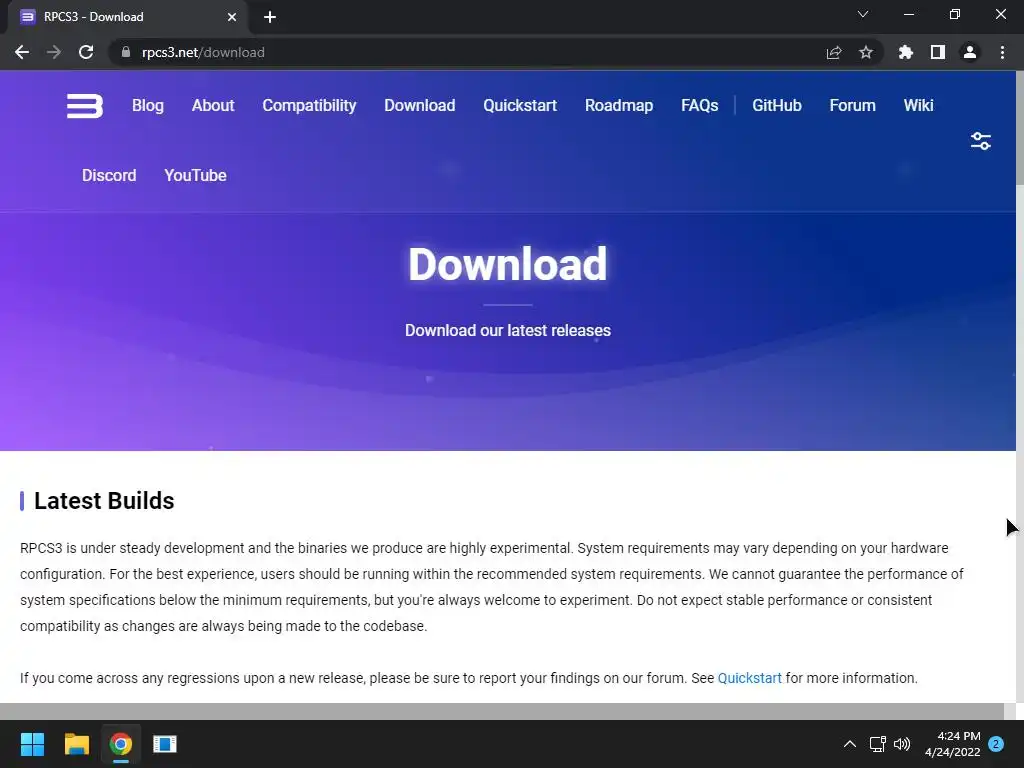Image resolution: width=1024 pixels, height=768 pixels.
Task: Open the site settings sliders icon
Action: pyautogui.click(x=980, y=141)
